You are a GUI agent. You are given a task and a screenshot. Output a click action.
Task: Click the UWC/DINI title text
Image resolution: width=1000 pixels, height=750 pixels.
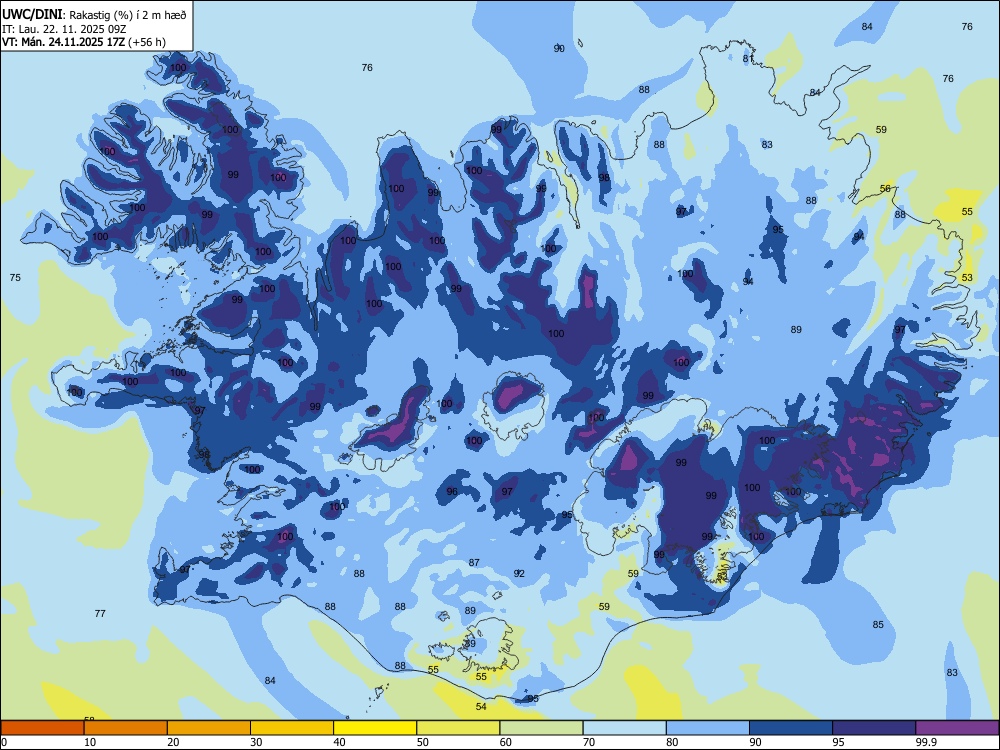pyautogui.click(x=32, y=15)
